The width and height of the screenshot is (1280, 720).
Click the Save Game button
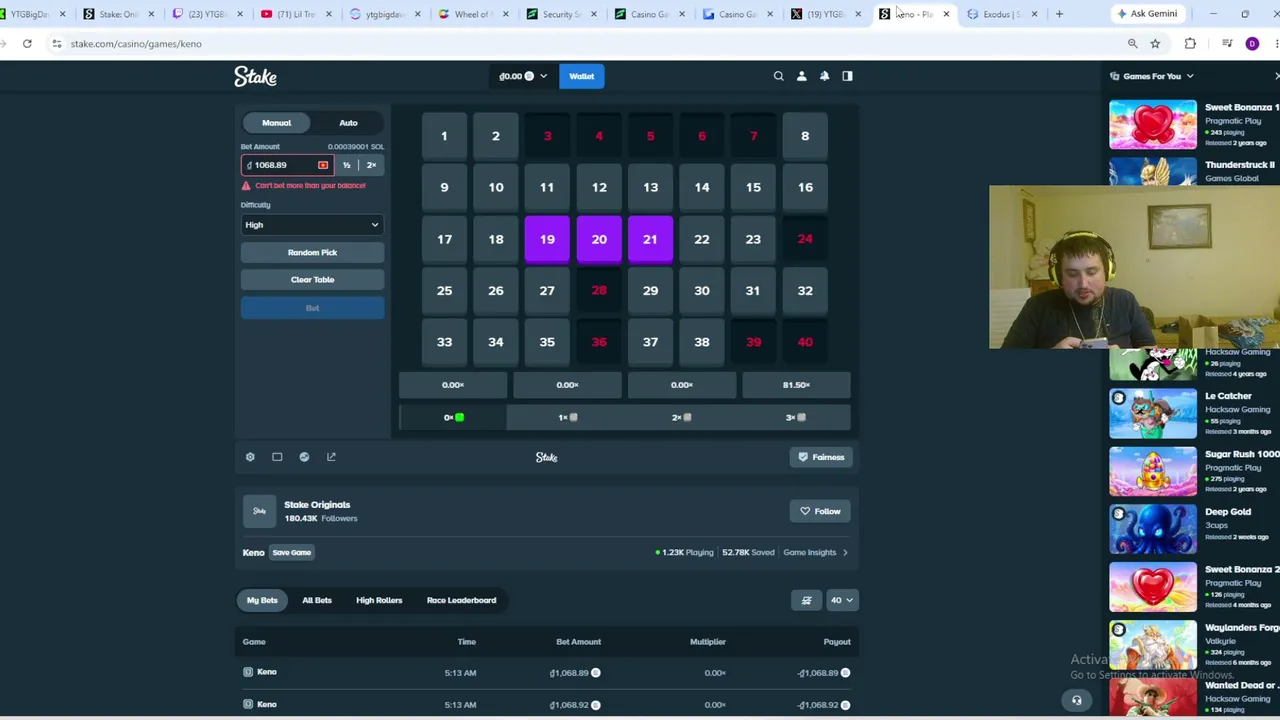pyautogui.click(x=292, y=552)
